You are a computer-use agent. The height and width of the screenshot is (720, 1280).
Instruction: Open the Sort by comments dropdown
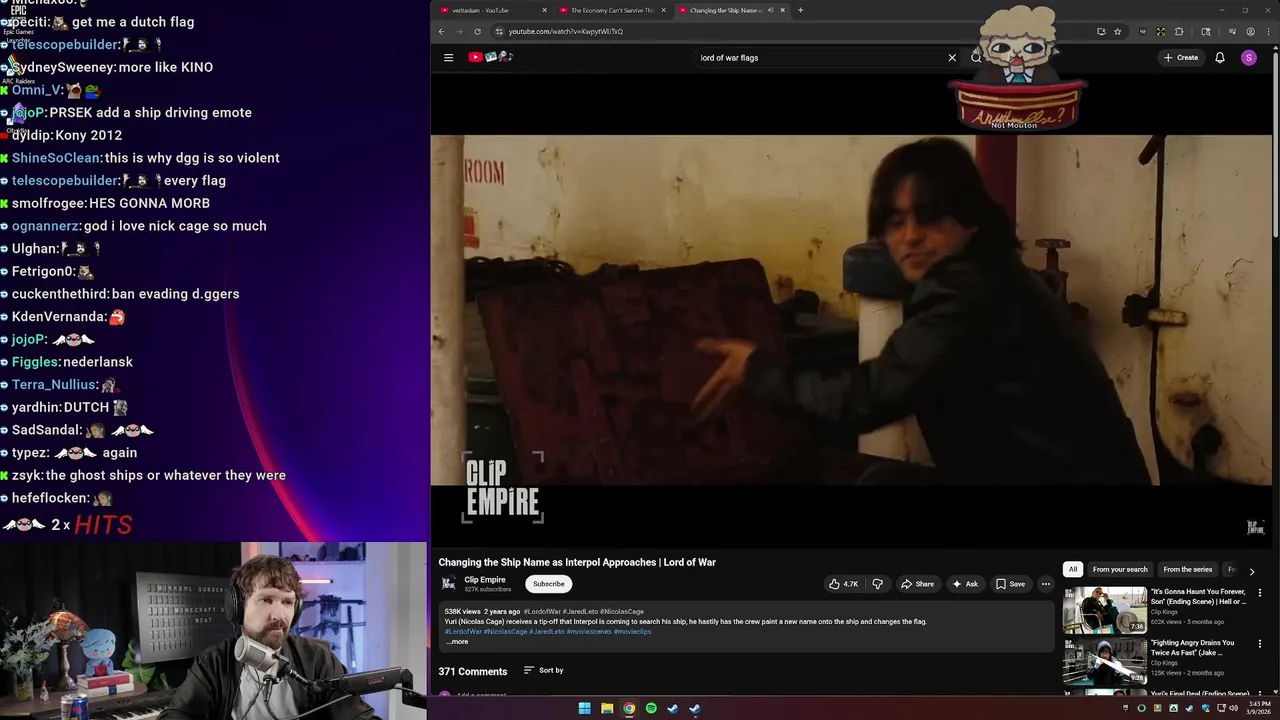(544, 670)
